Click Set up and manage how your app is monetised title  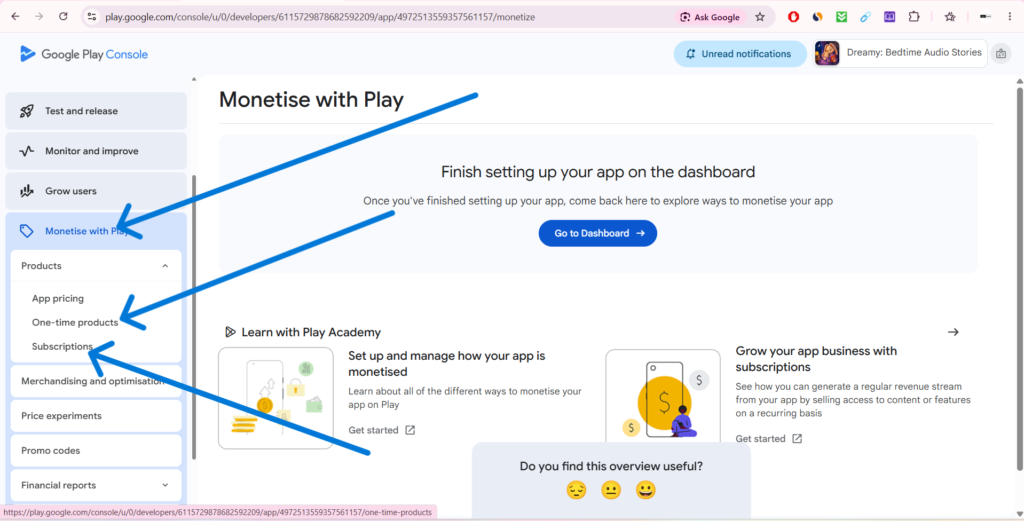tap(447, 364)
